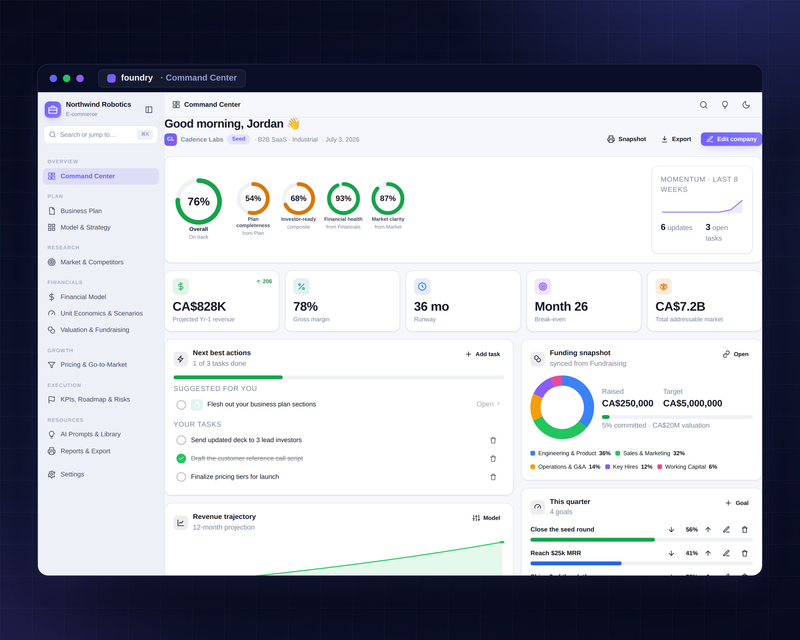Click the lightning icon beside Next best actions
800x640 pixels.
pyautogui.click(x=181, y=359)
